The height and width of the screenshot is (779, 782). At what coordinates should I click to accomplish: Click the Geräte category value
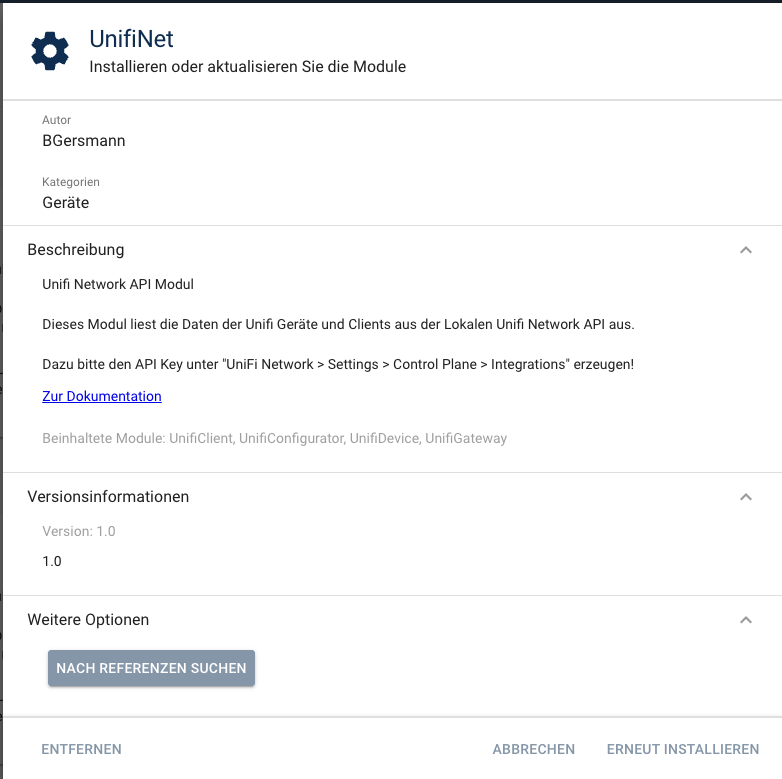[66, 203]
